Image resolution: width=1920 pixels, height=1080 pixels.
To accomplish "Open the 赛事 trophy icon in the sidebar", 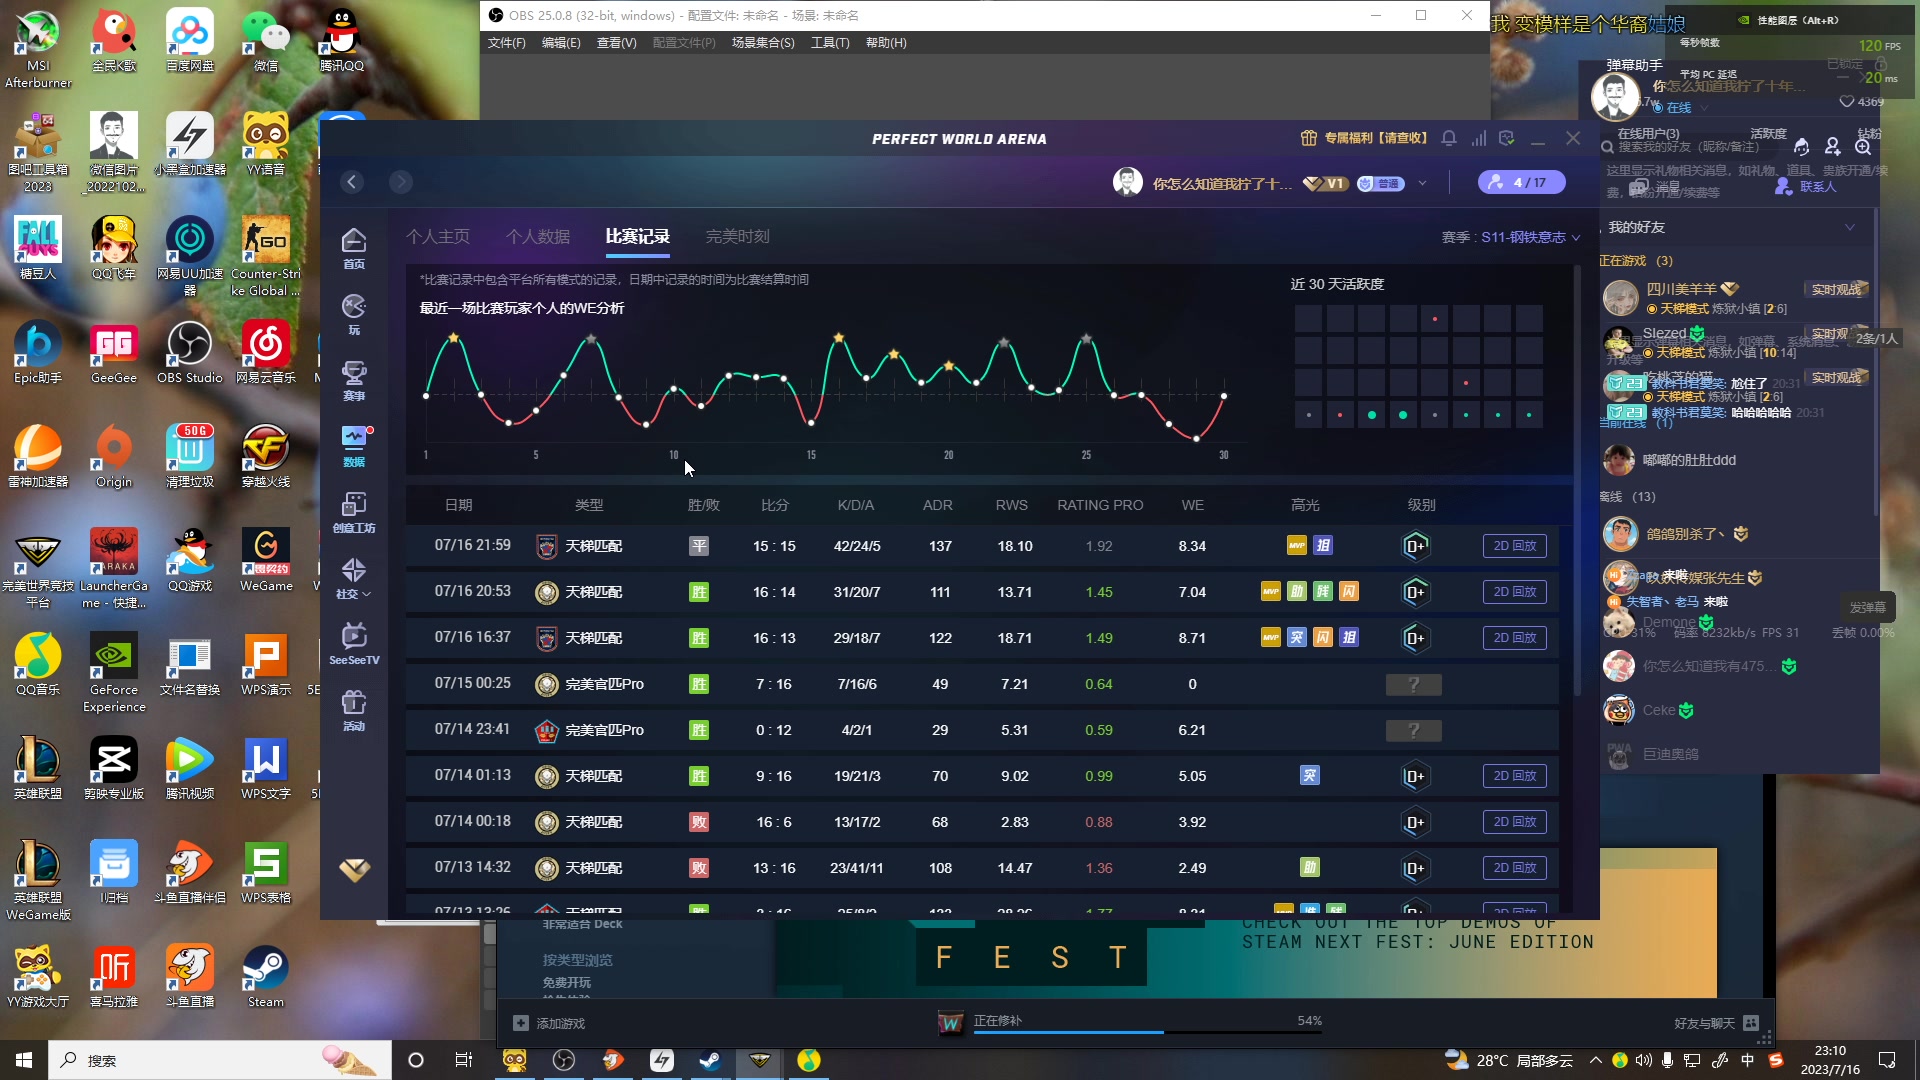I will (354, 380).
